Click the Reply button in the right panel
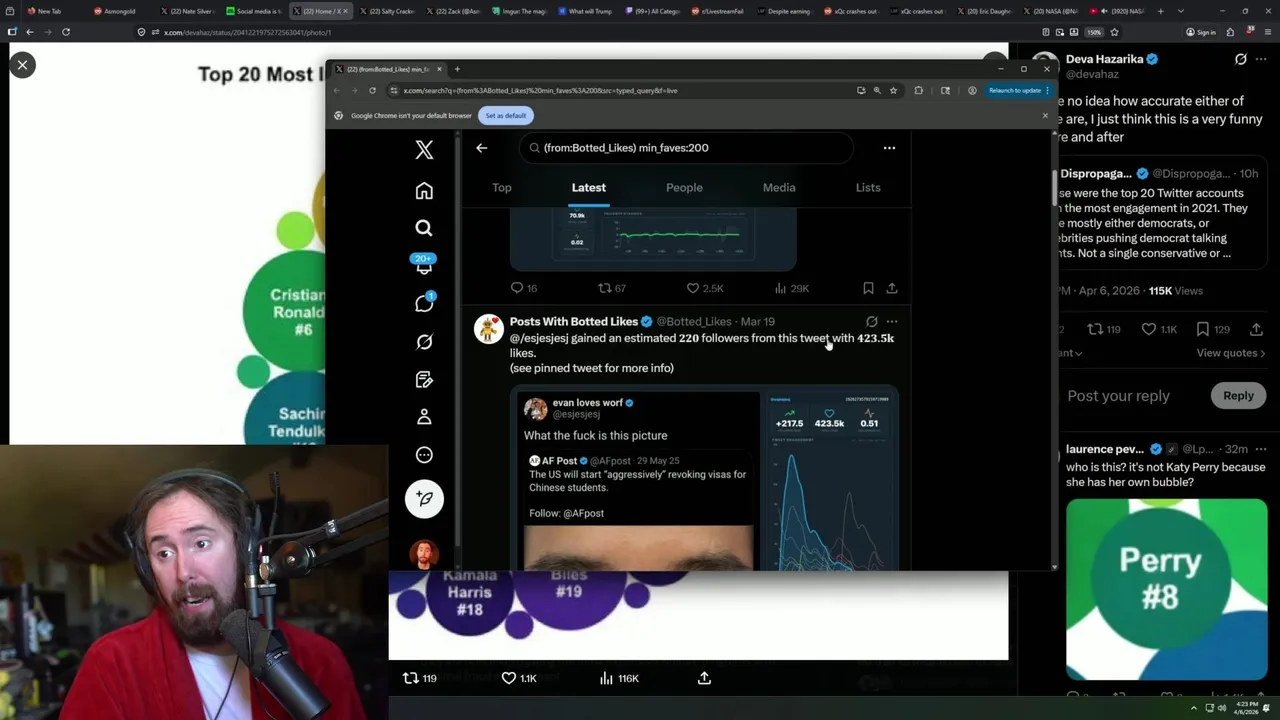The image size is (1280, 720). [1238, 395]
